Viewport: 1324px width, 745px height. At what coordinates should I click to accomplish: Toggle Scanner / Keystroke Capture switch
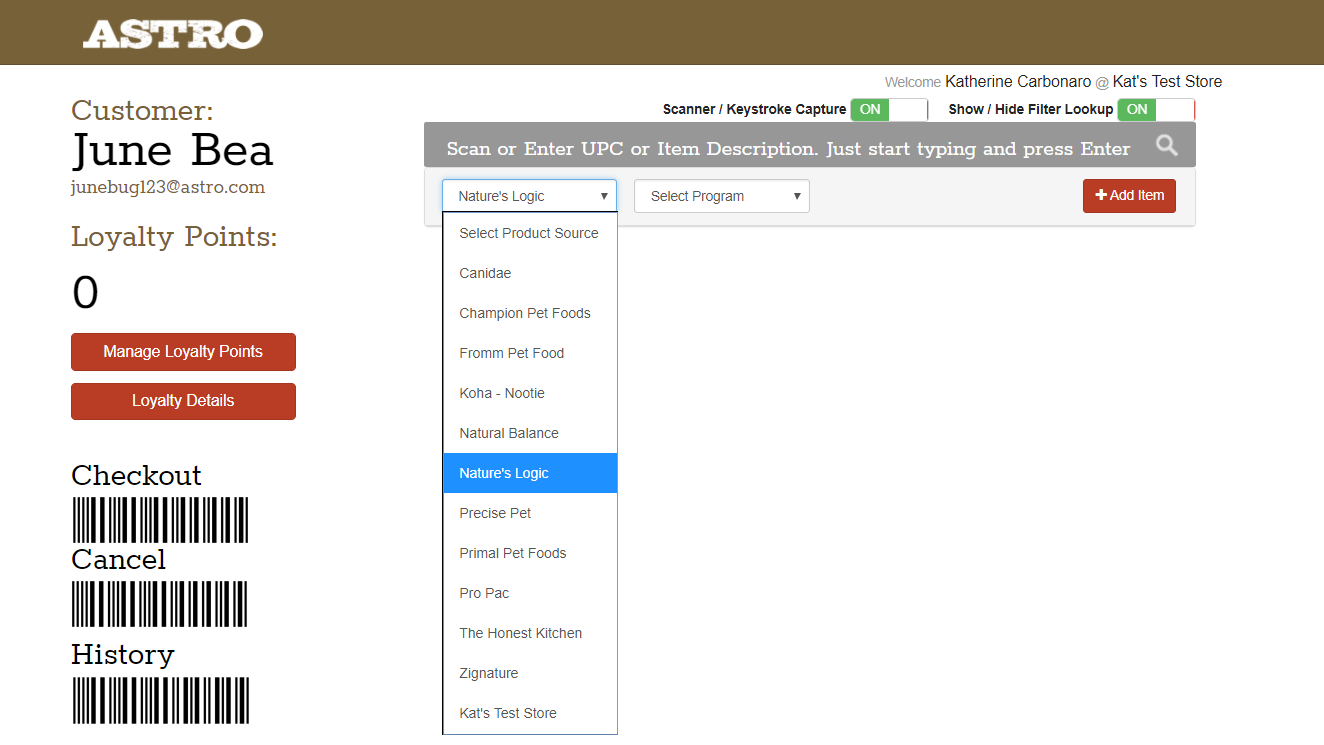pos(889,110)
